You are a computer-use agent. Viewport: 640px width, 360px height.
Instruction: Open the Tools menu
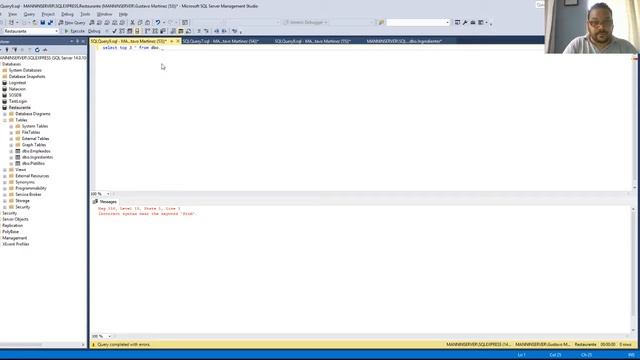(x=85, y=14)
